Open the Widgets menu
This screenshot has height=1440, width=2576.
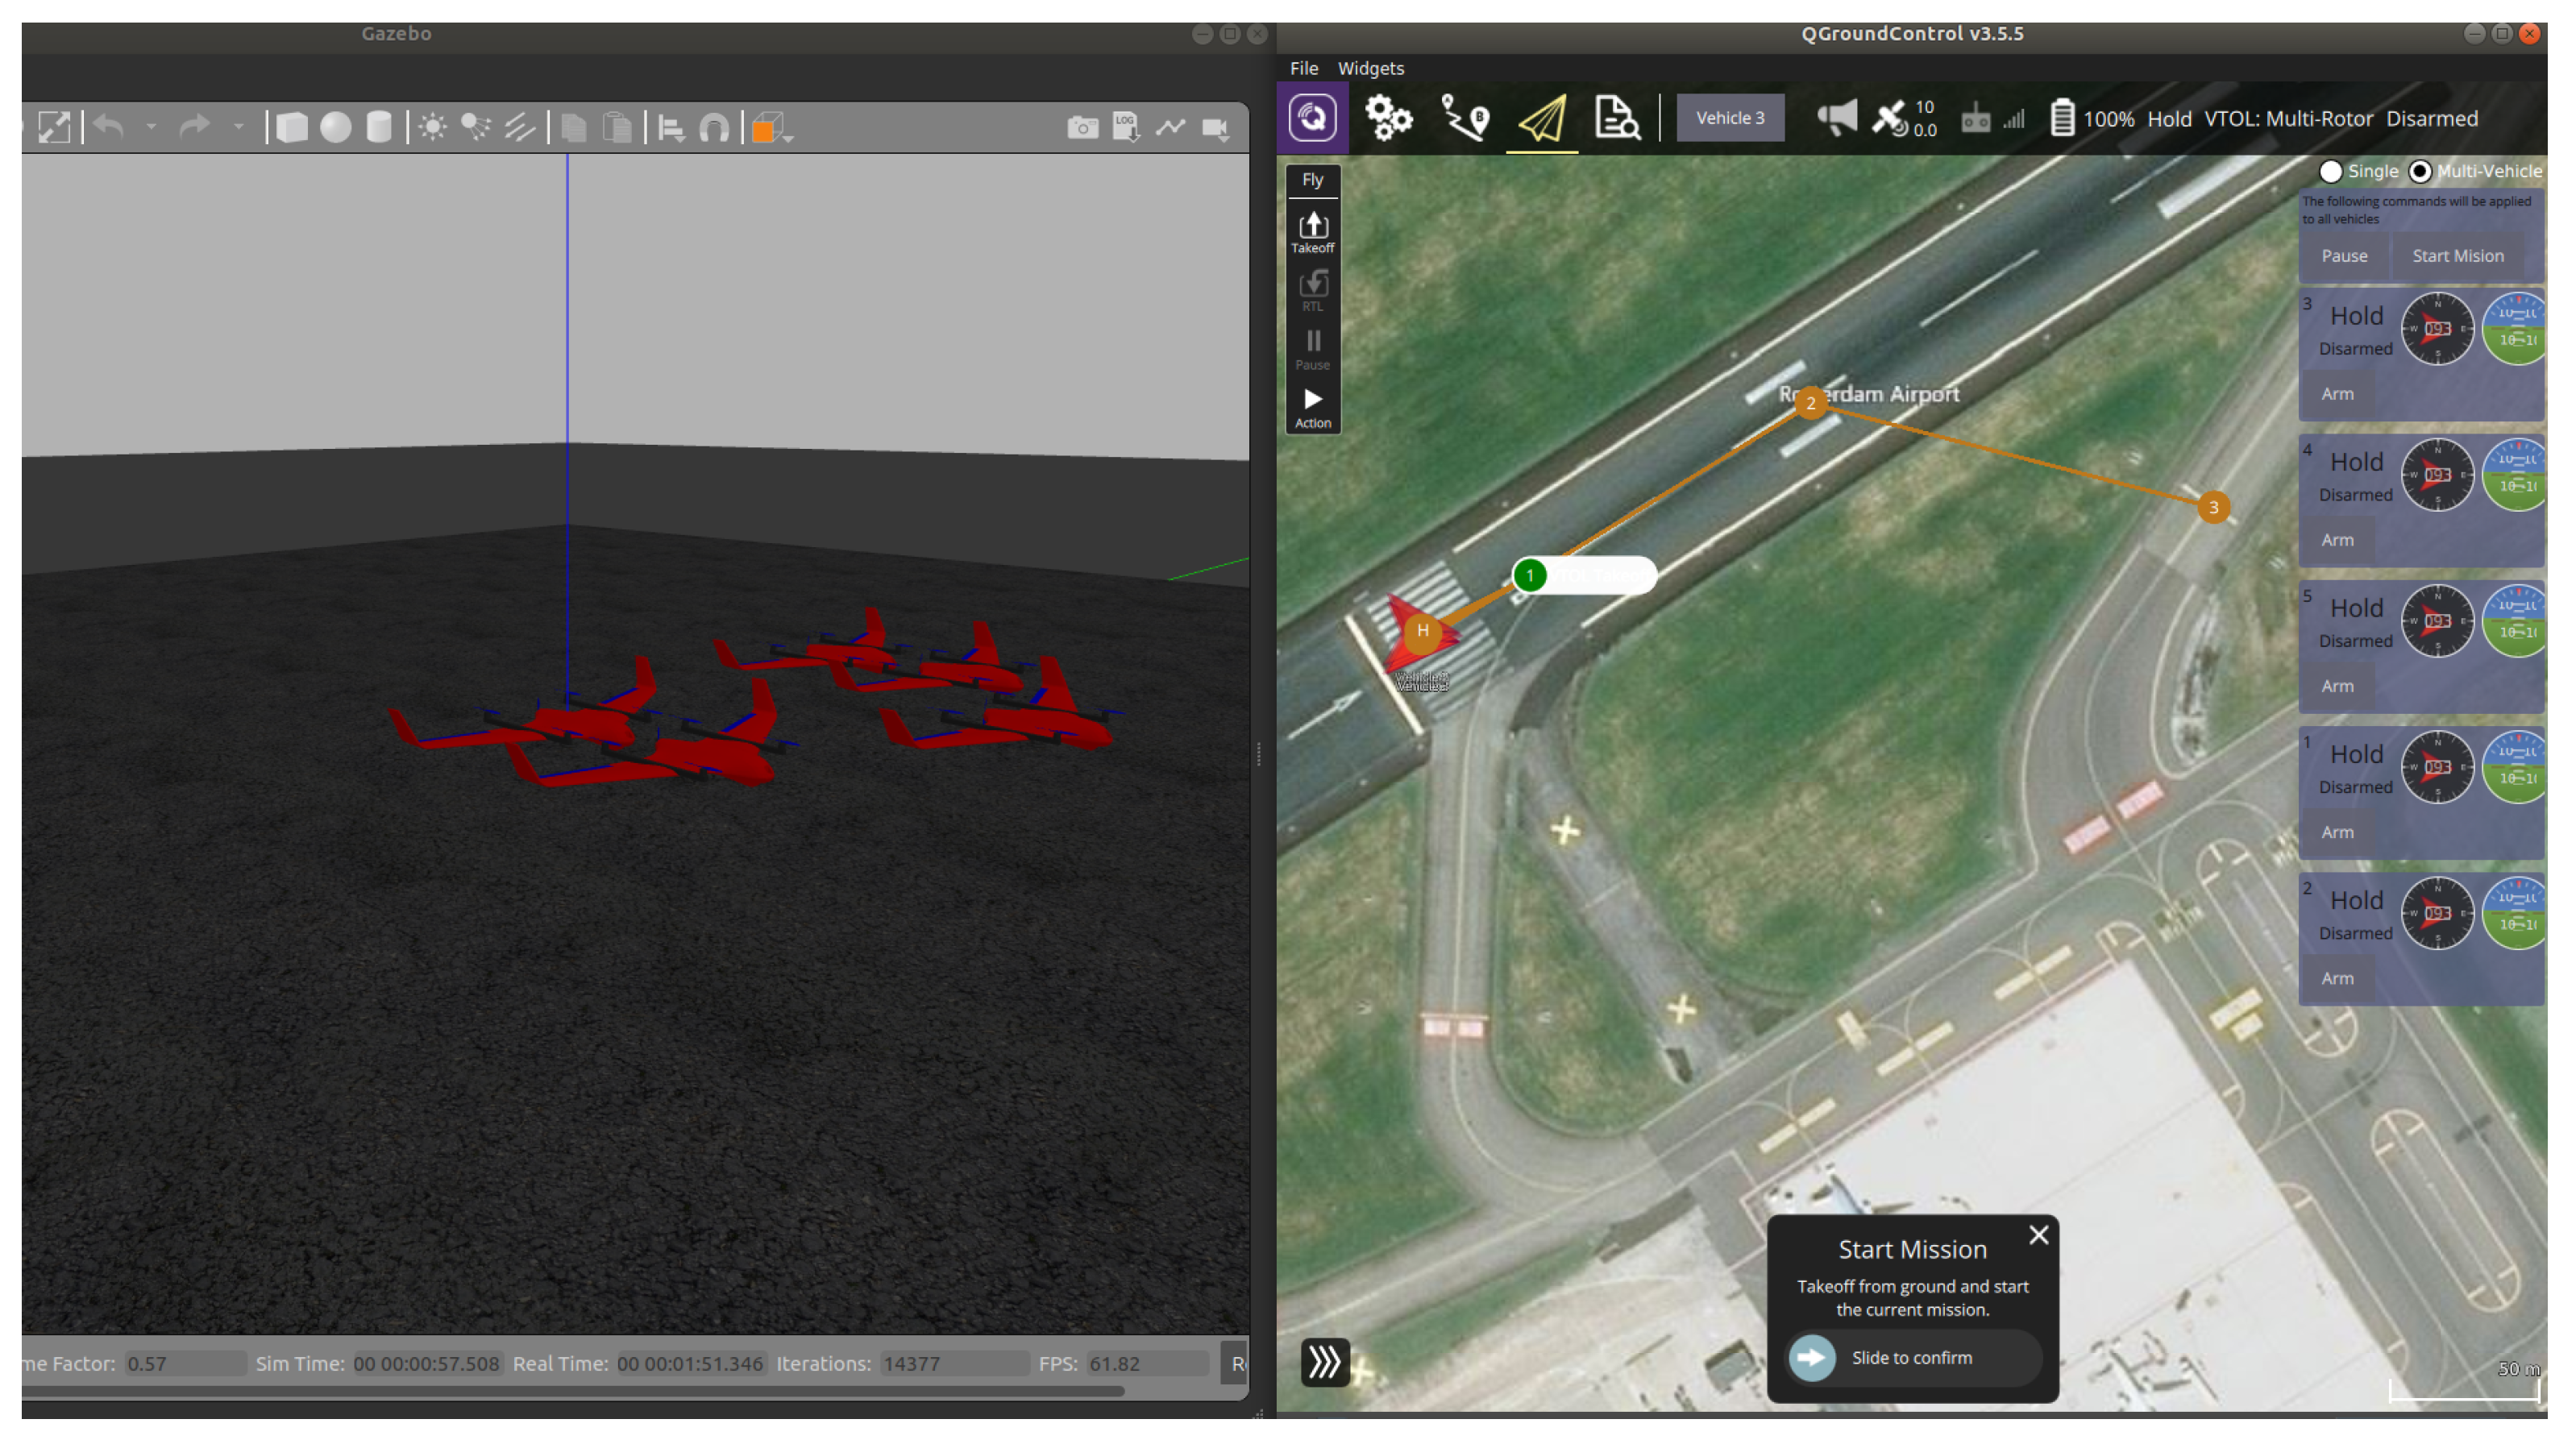[1370, 68]
